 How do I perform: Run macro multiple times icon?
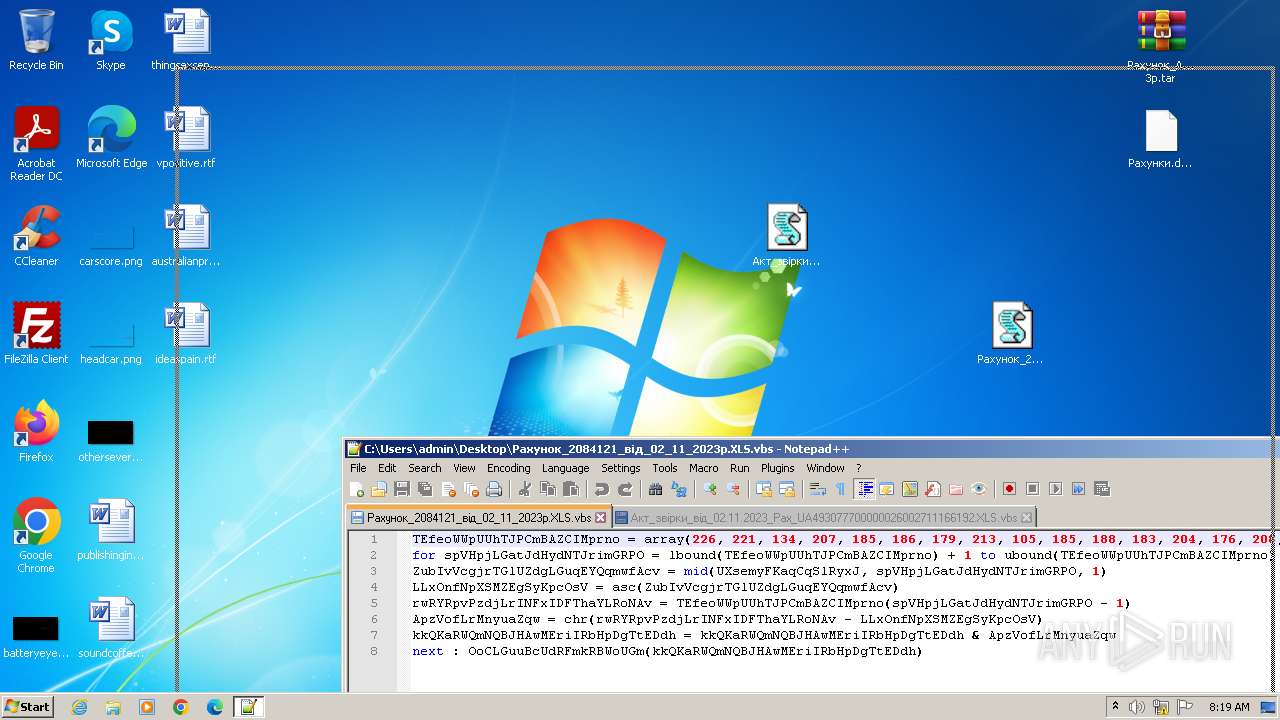1078,489
